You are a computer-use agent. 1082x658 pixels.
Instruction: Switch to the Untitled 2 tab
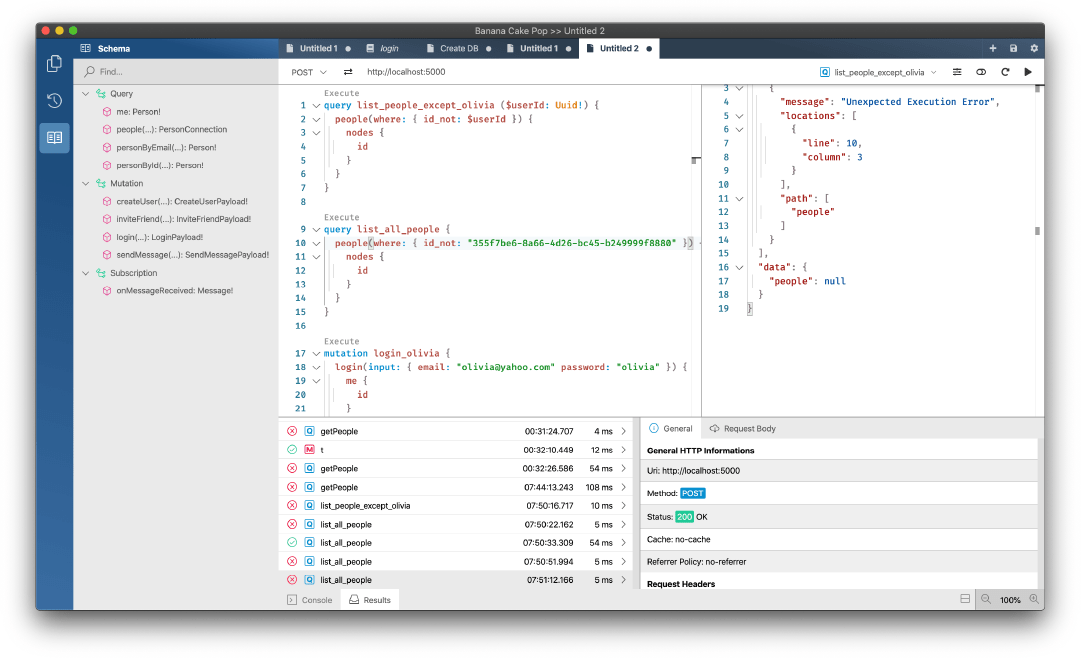coord(619,48)
